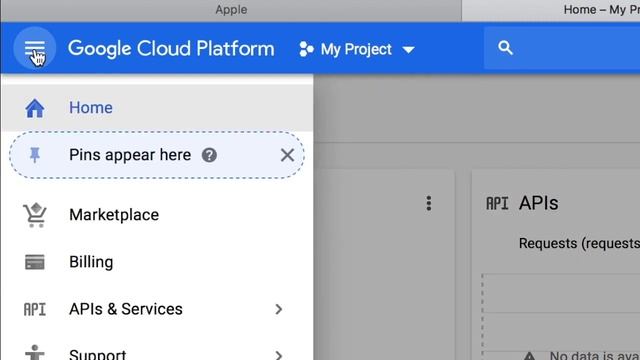Screen dimensions: 640x360
Task: Open the help question mark for pins
Action: click(x=209, y=155)
